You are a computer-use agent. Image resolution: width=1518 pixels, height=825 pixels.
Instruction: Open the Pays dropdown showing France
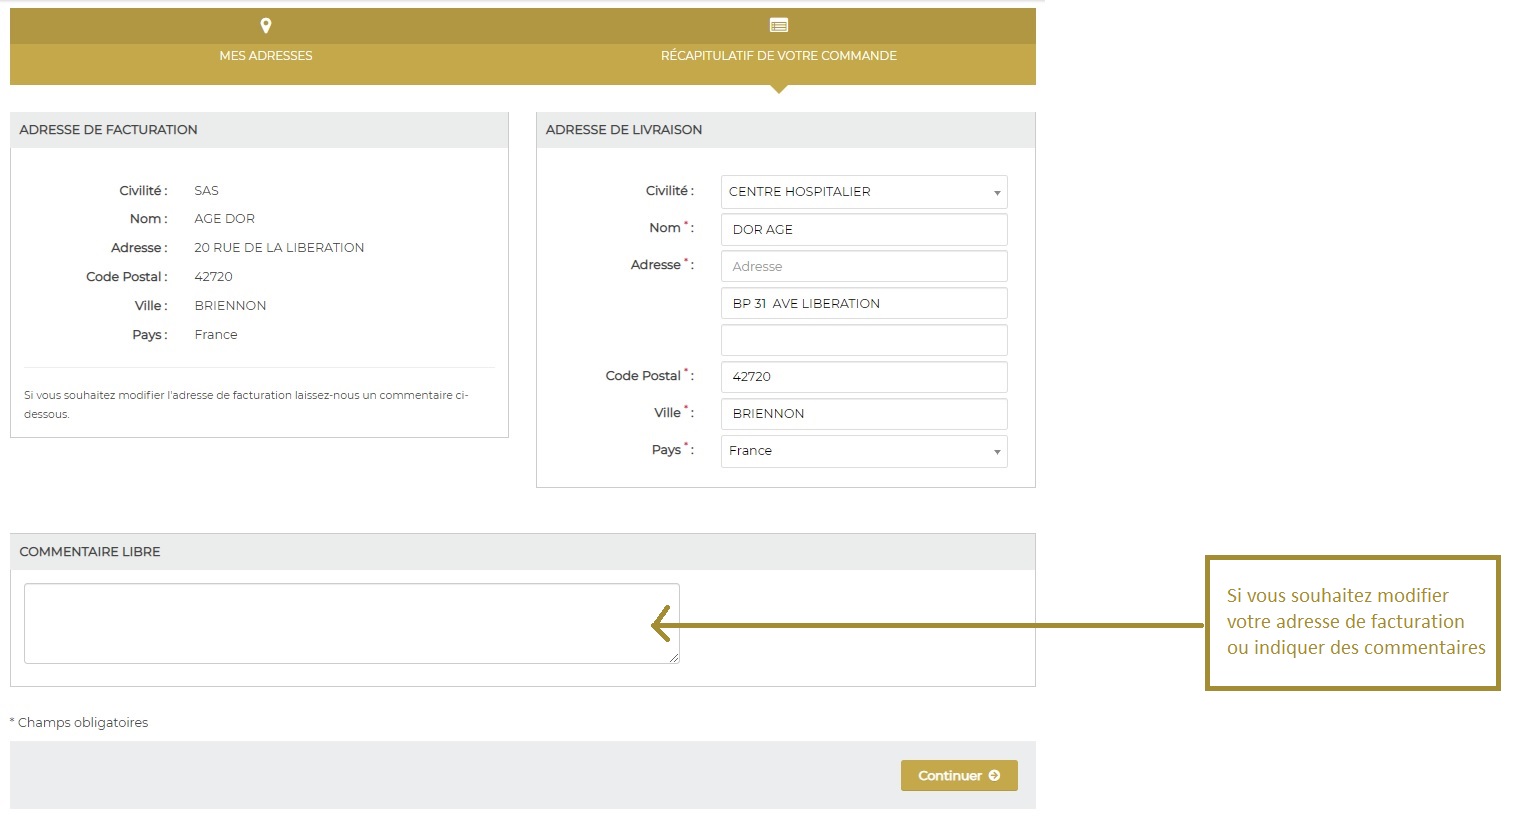coord(863,451)
